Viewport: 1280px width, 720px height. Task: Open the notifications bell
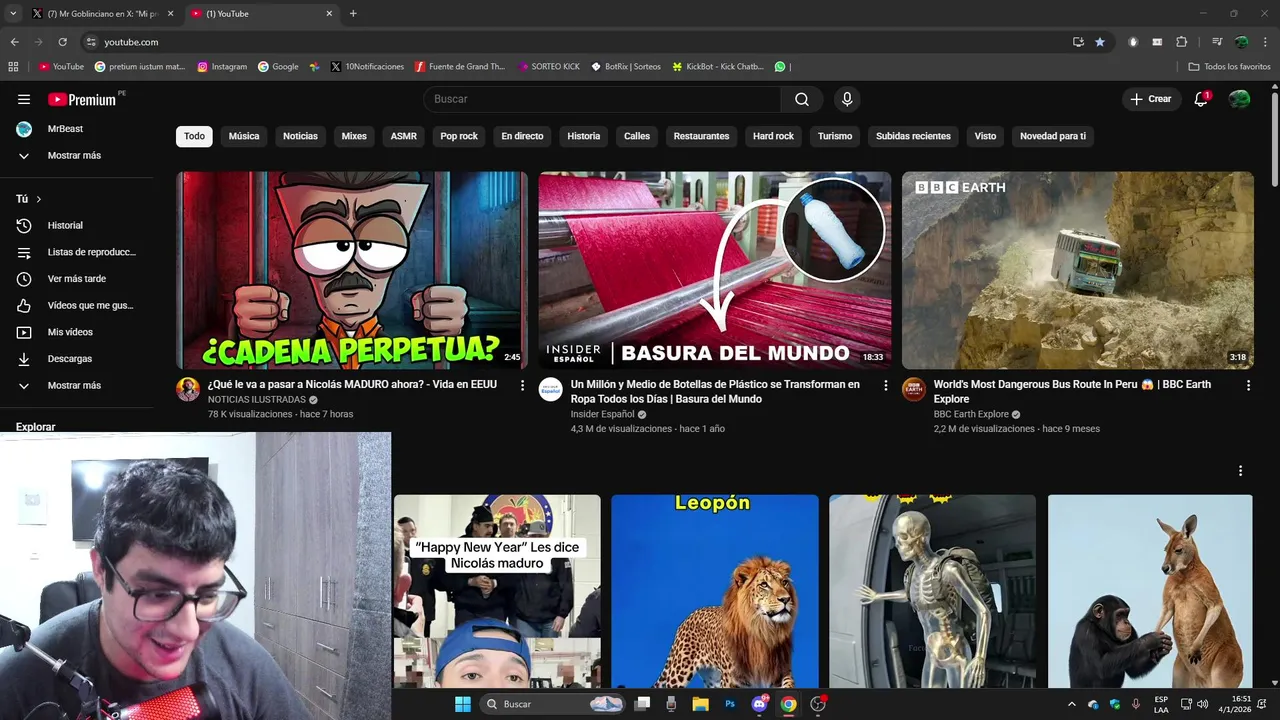click(x=1202, y=99)
